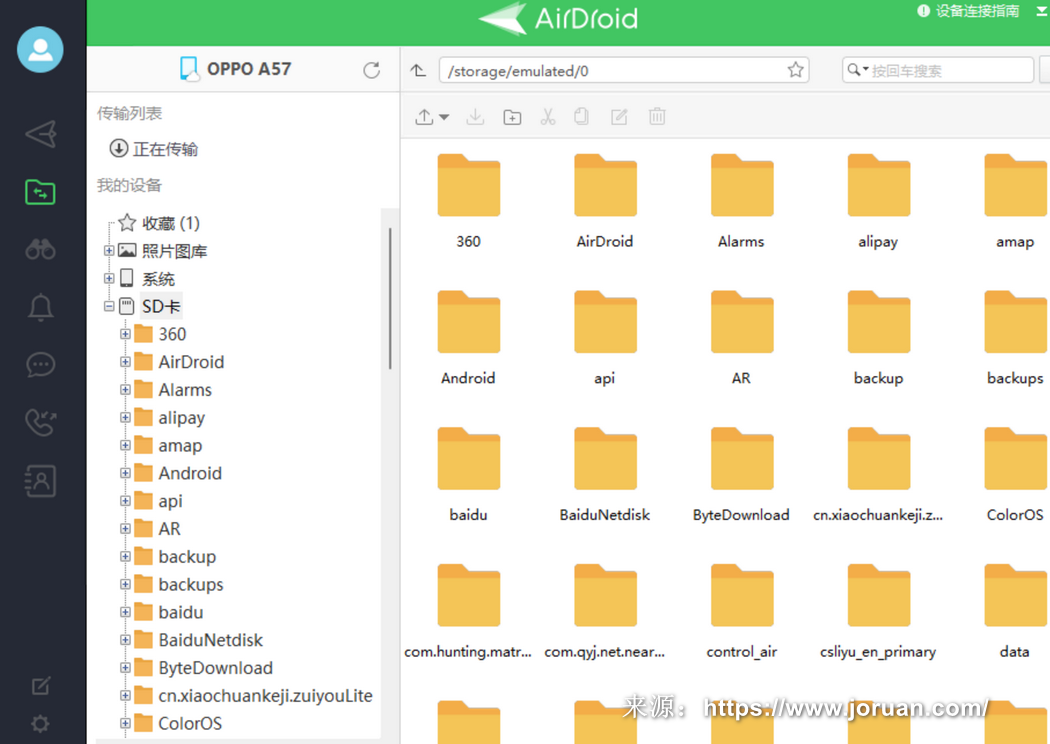Collapse the SD卡 tree node

point(109,307)
